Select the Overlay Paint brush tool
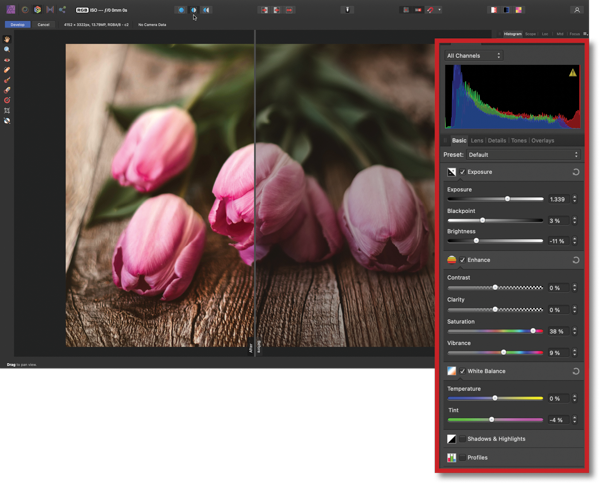The height and width of the screenshot is (484, 600). (x=7, y=80)
